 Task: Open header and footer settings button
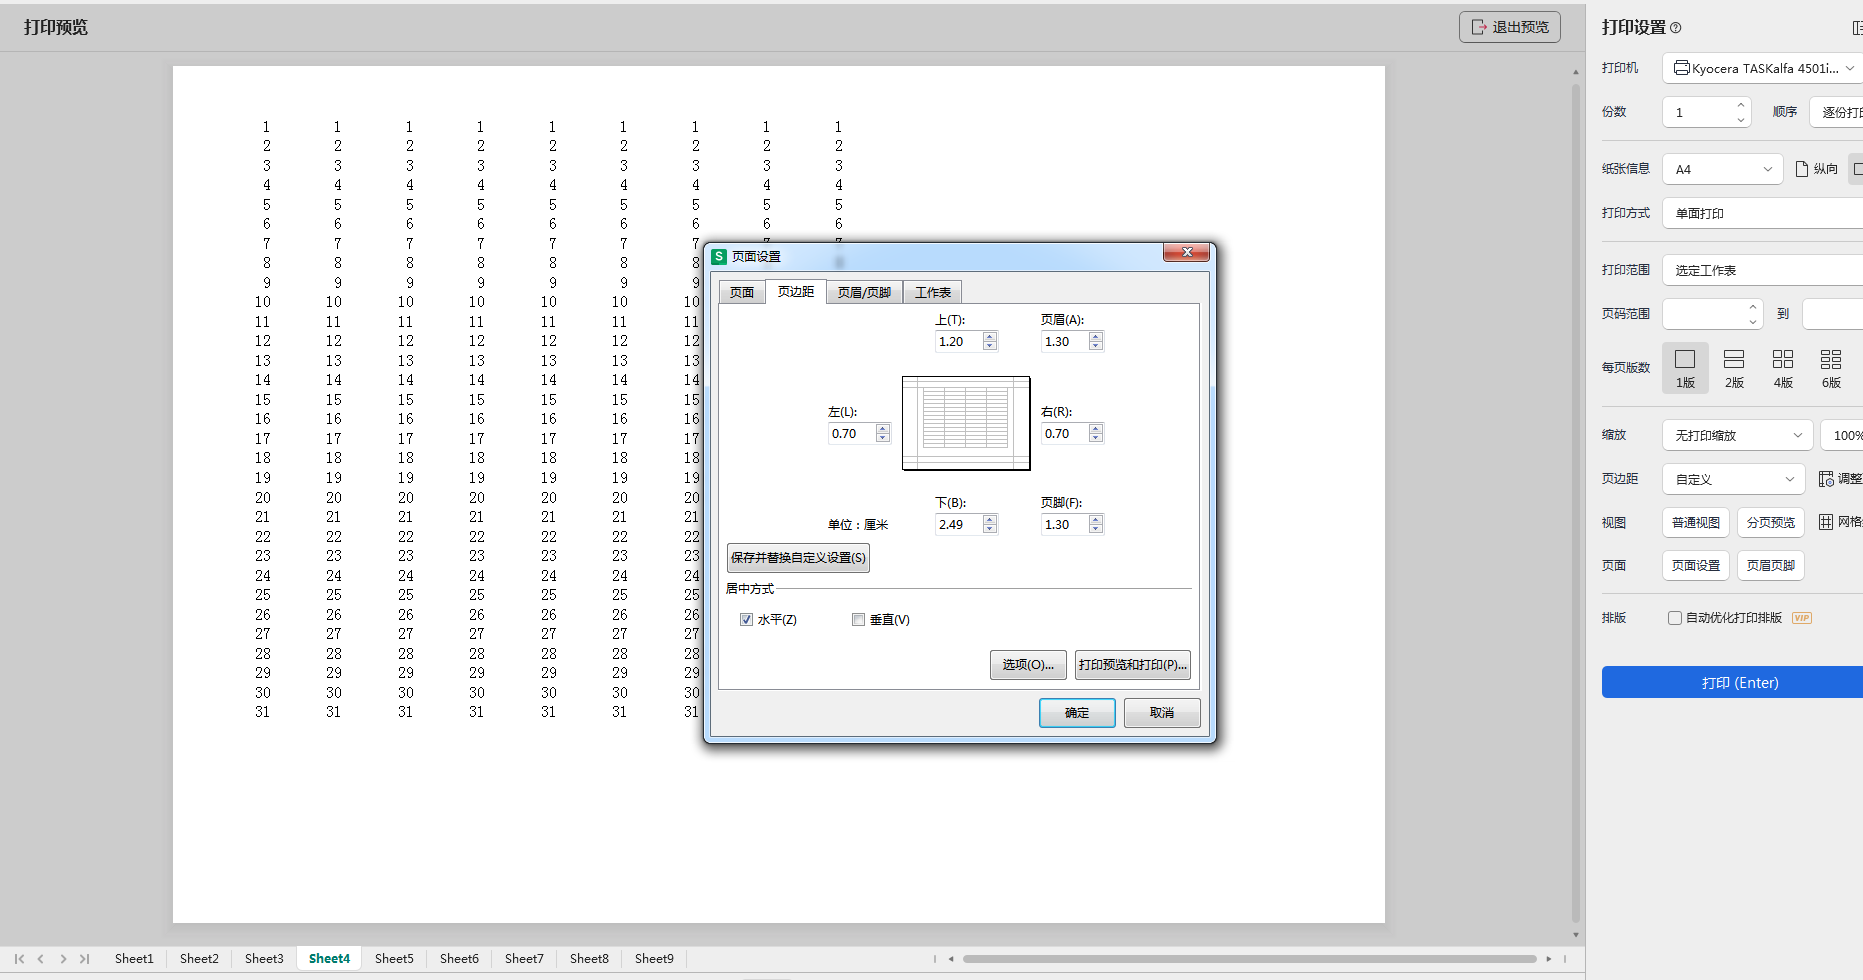pos(1770,565)
